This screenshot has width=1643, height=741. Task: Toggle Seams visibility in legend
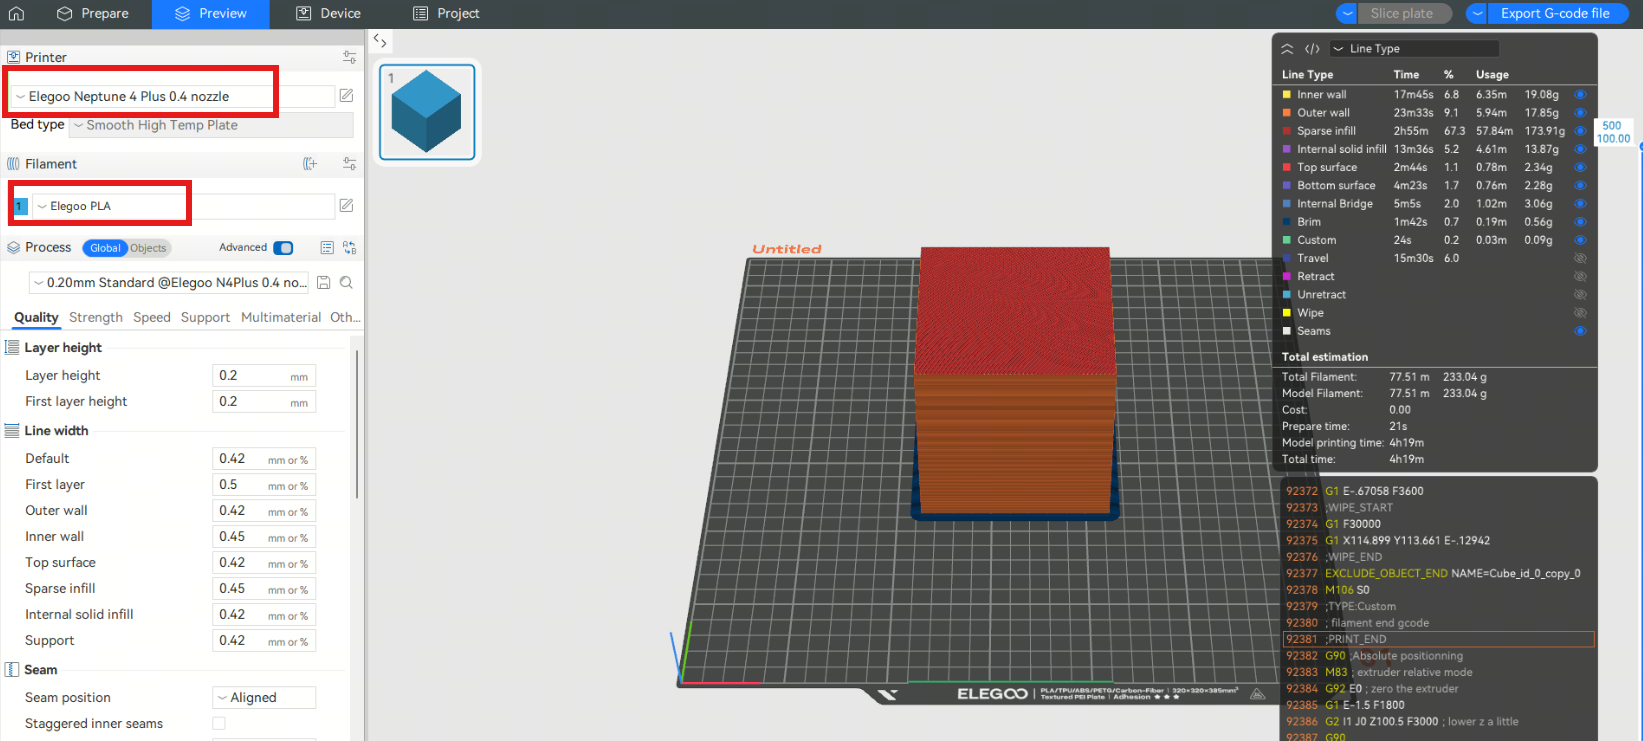point(1580,331)
